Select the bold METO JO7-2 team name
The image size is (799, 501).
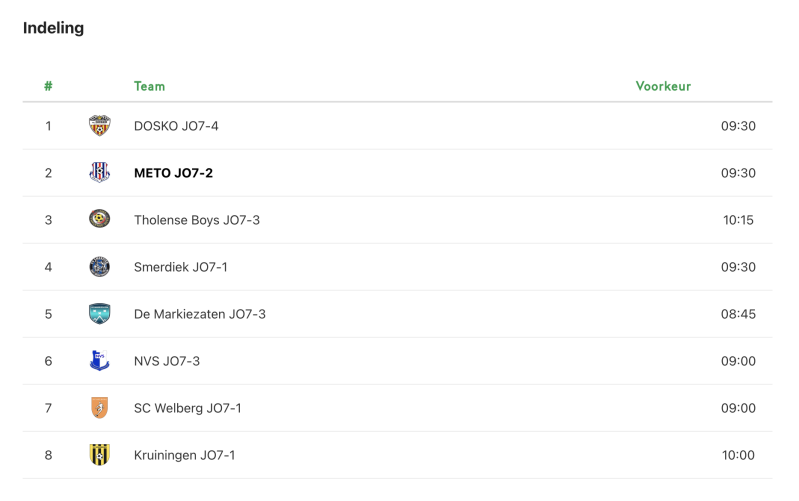pyautogui.click(x=173, y=173)
